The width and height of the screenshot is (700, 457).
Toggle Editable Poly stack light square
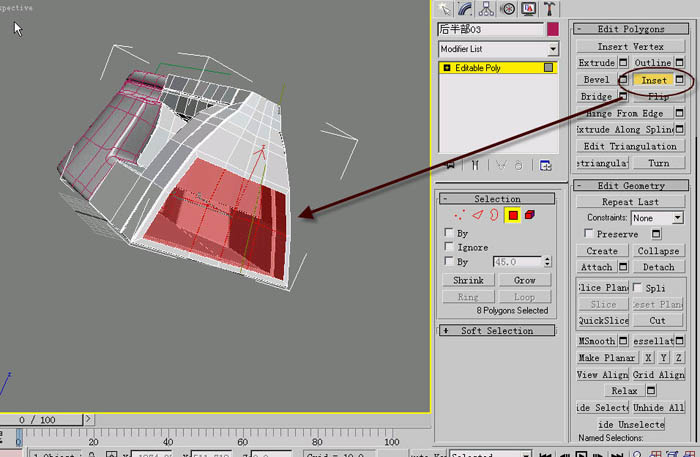coord(549,67)
